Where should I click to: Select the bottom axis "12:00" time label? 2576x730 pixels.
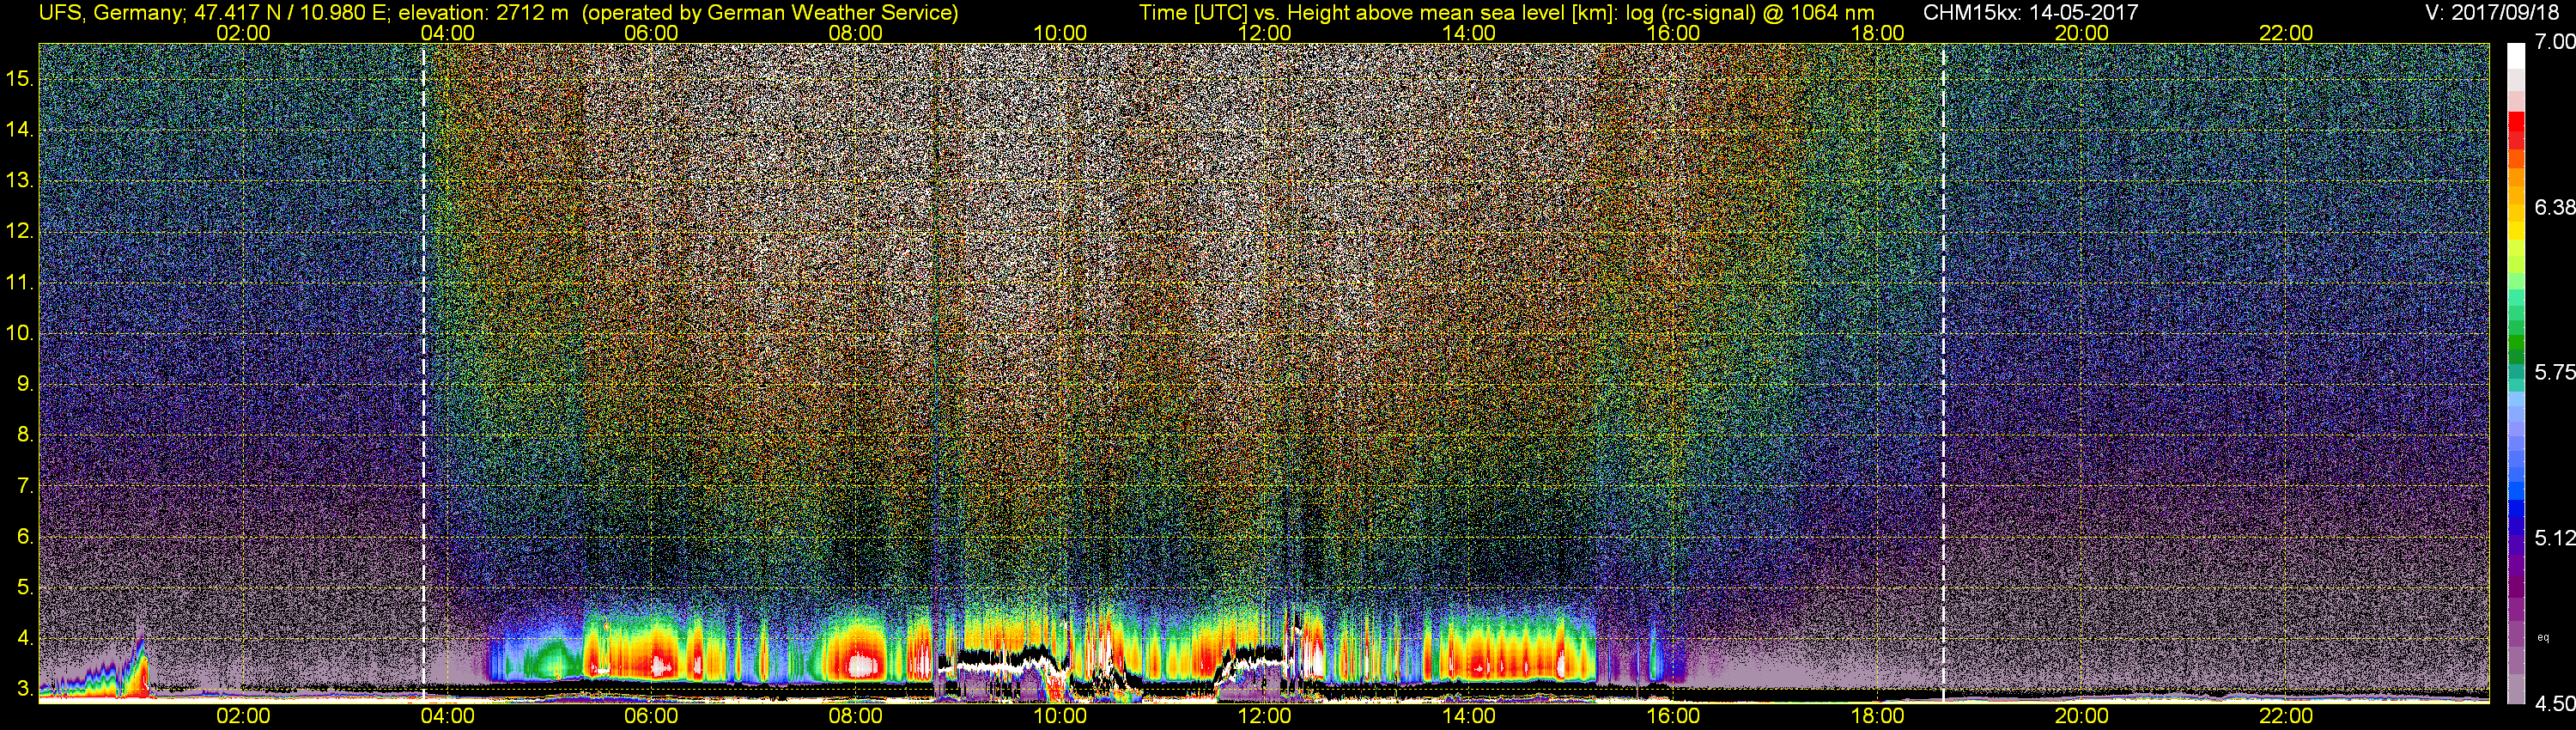coord(1264,716)
